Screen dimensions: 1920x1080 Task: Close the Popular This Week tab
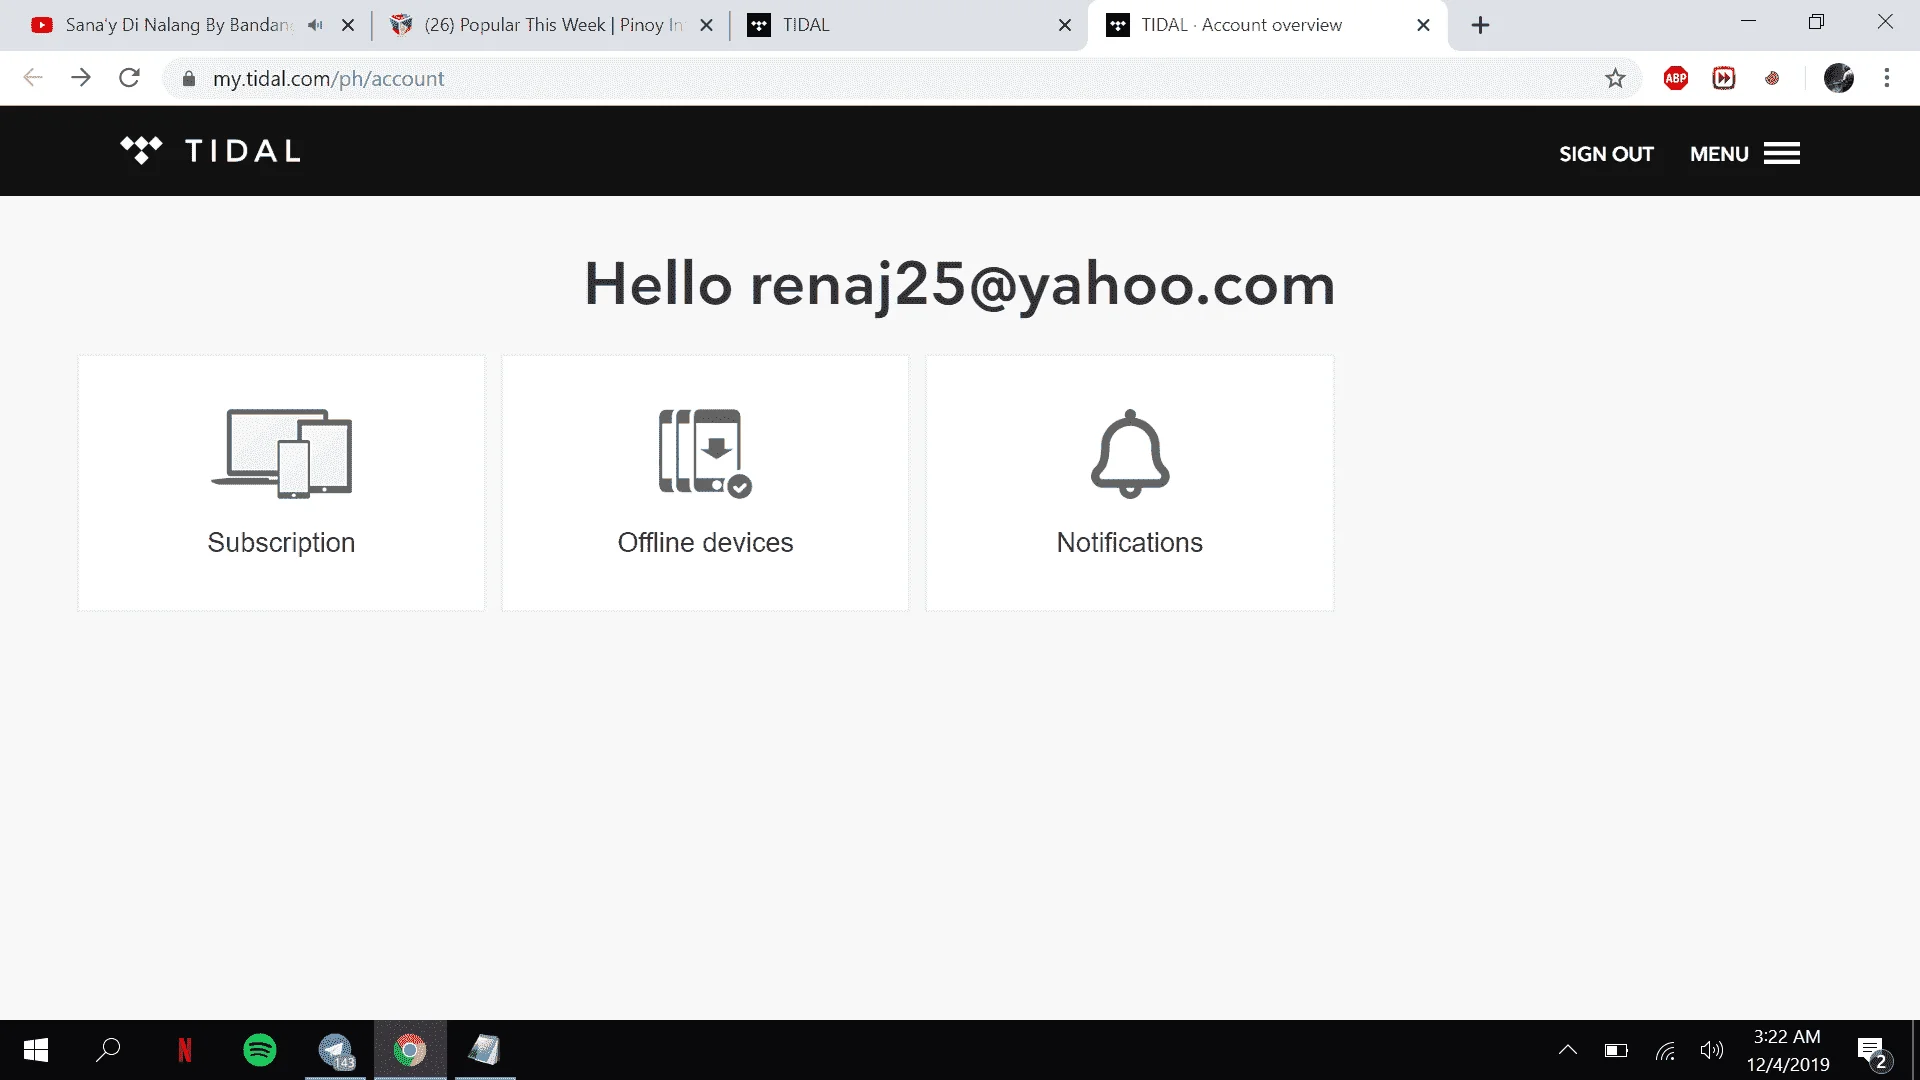707,26
